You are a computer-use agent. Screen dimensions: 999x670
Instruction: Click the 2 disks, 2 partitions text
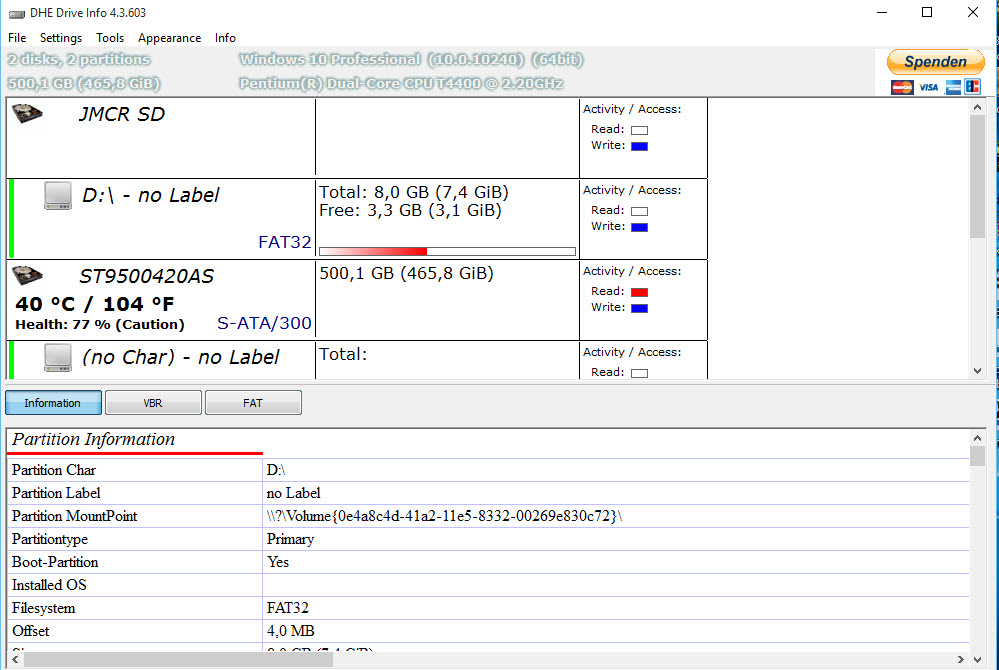(79, 59)
